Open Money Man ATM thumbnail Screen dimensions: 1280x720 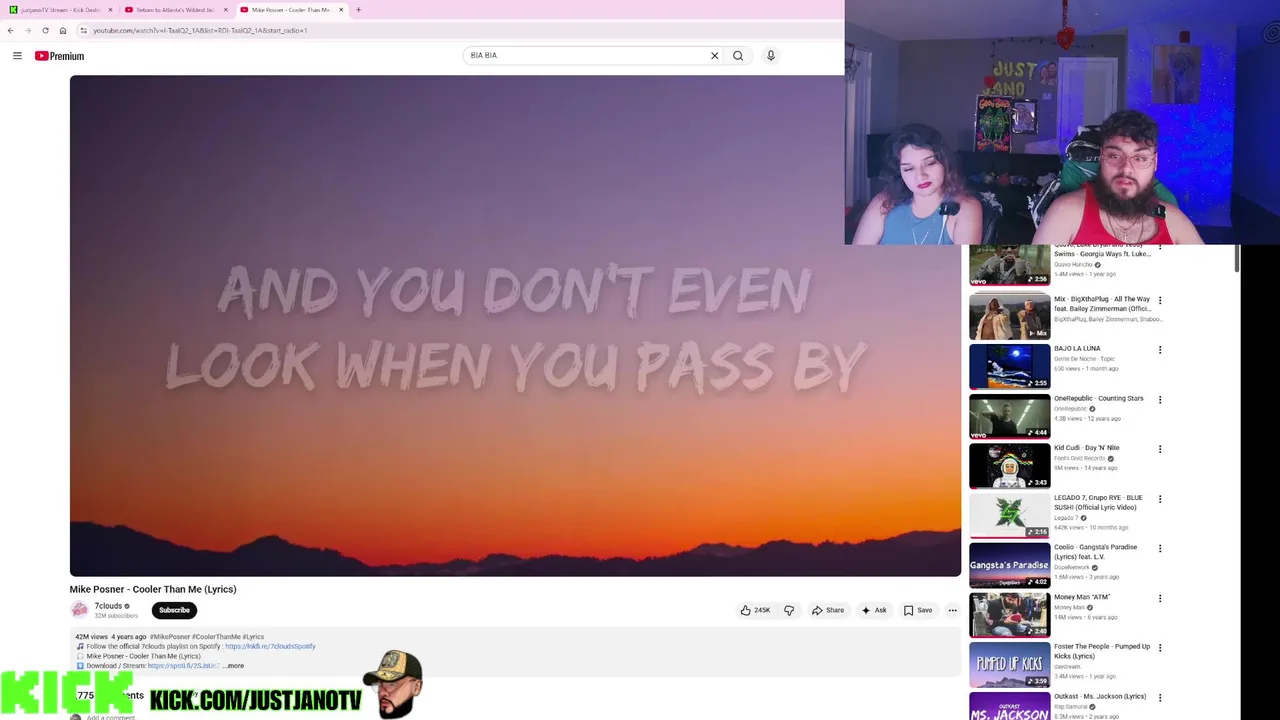(1009, 614)
